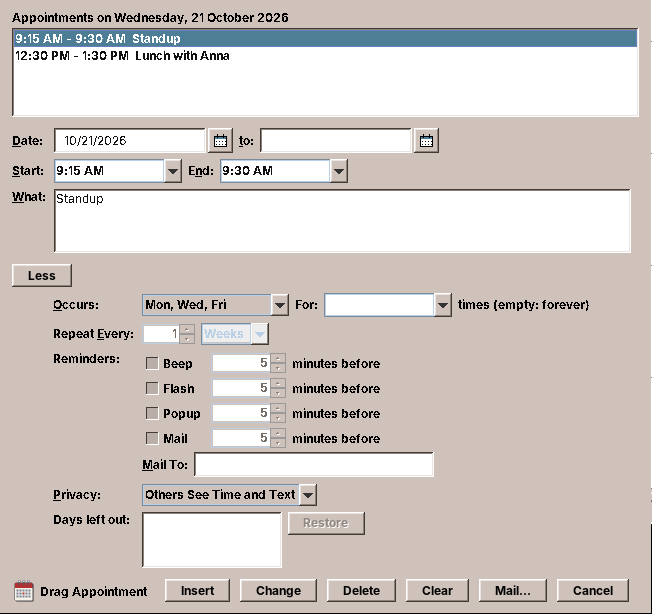Click the For times input field

[379, 305]
